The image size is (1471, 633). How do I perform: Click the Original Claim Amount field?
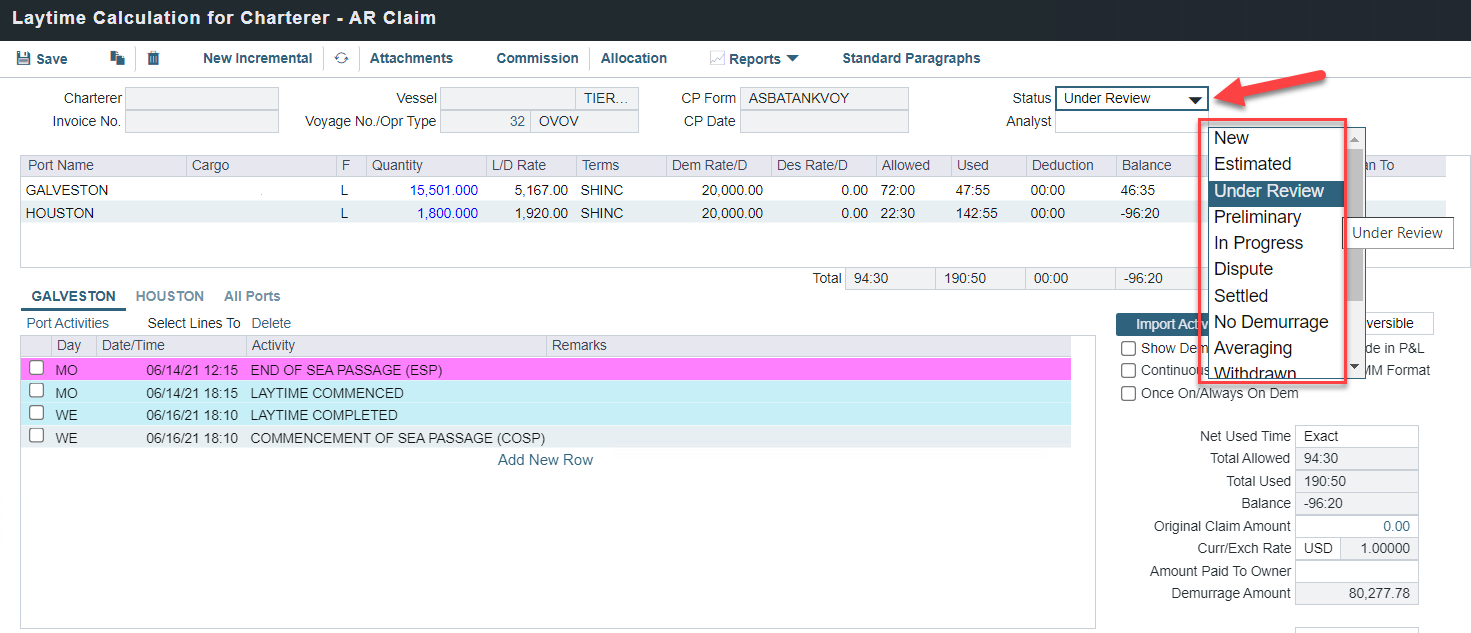click(1356, 526)
